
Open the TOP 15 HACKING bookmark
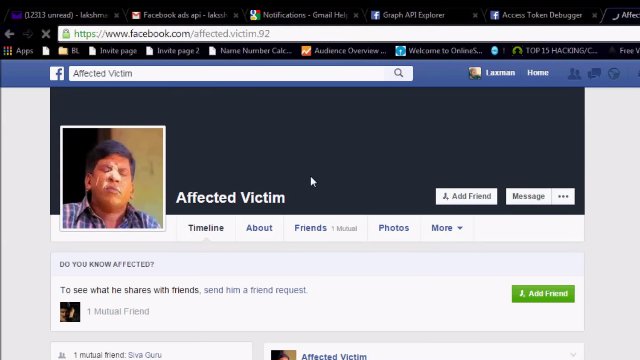(x=555, y=51)
